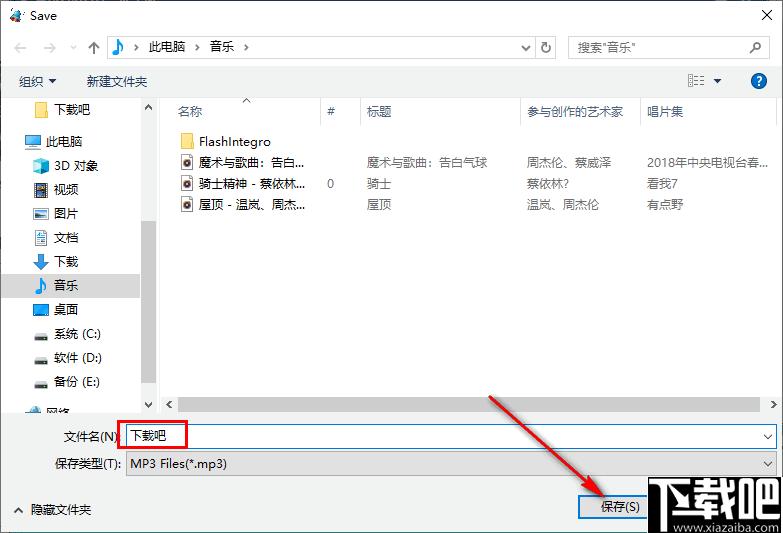Sort by # column header

point(331,111)
